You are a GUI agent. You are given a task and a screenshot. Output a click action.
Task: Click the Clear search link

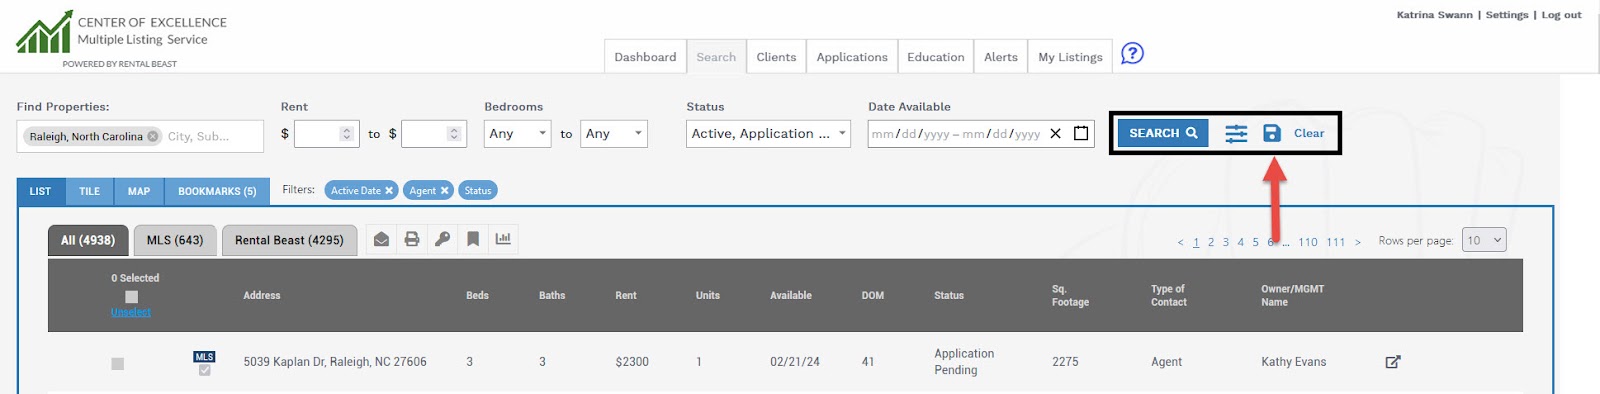pos(1309,133)
